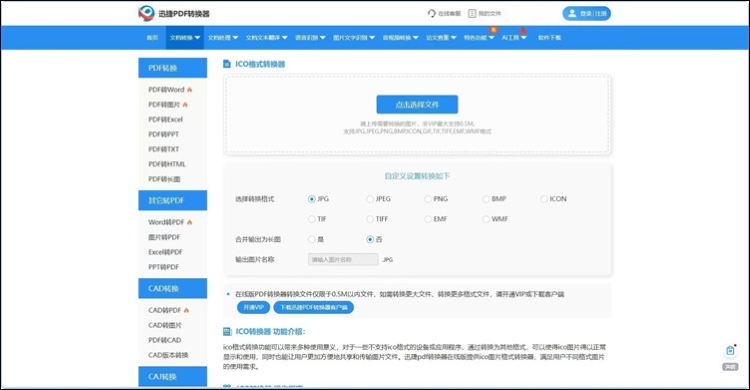The image size is (750, 390).
Task: Expand the AI工具 dropdown menu
Action: 514,38
